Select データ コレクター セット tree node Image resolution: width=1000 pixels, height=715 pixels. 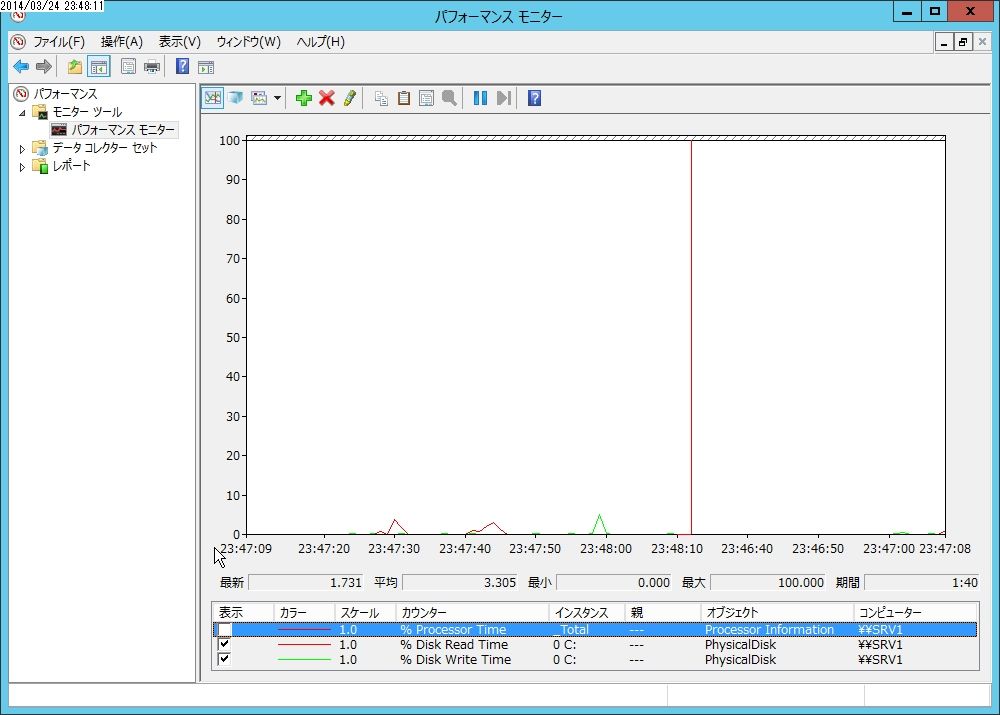(x=105, y=148)
